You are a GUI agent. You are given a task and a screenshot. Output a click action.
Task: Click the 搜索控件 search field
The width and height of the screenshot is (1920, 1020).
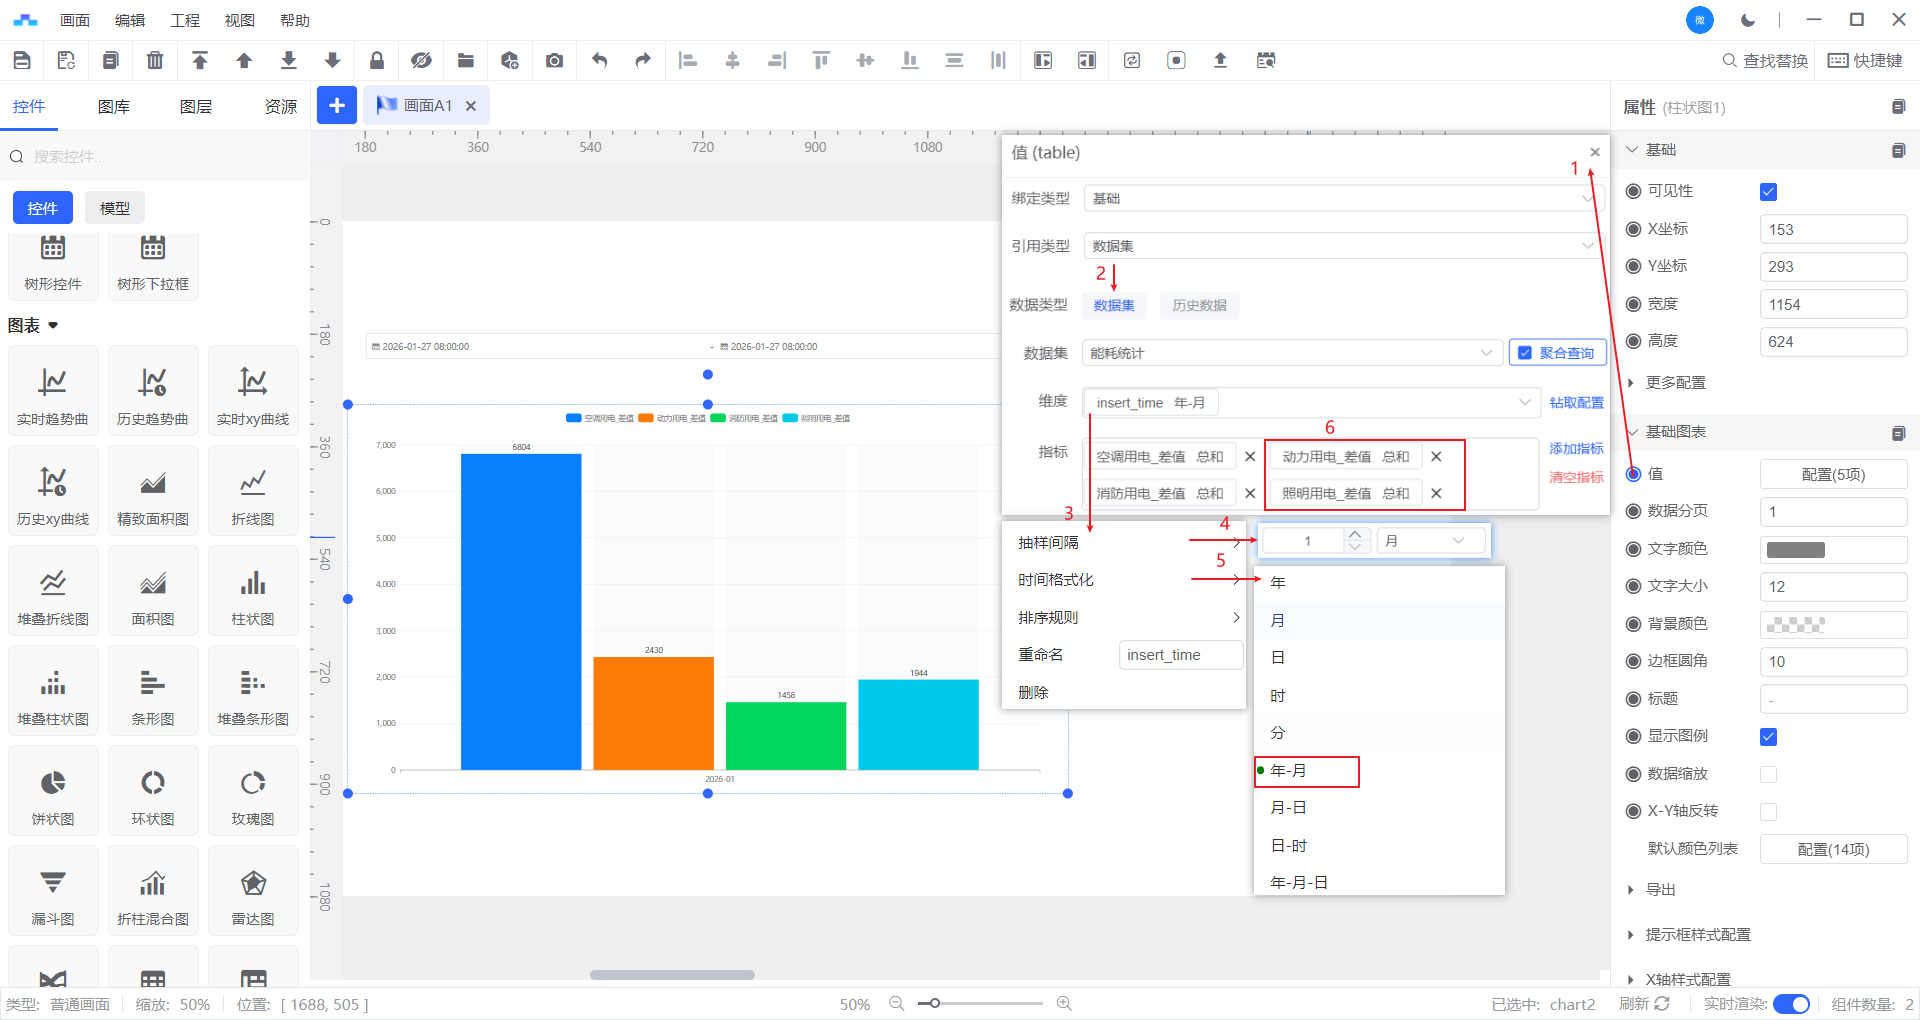click(160, 157)
